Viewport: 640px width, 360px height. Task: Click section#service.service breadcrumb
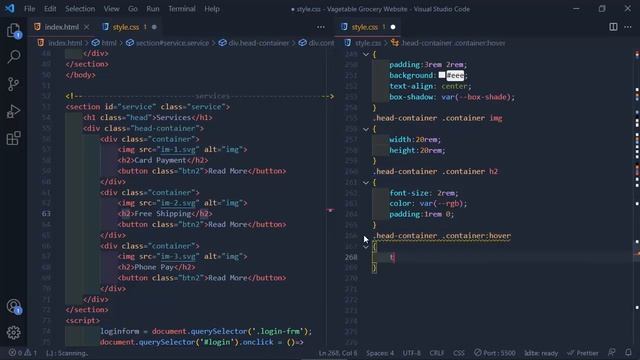[x=172, y=43]
